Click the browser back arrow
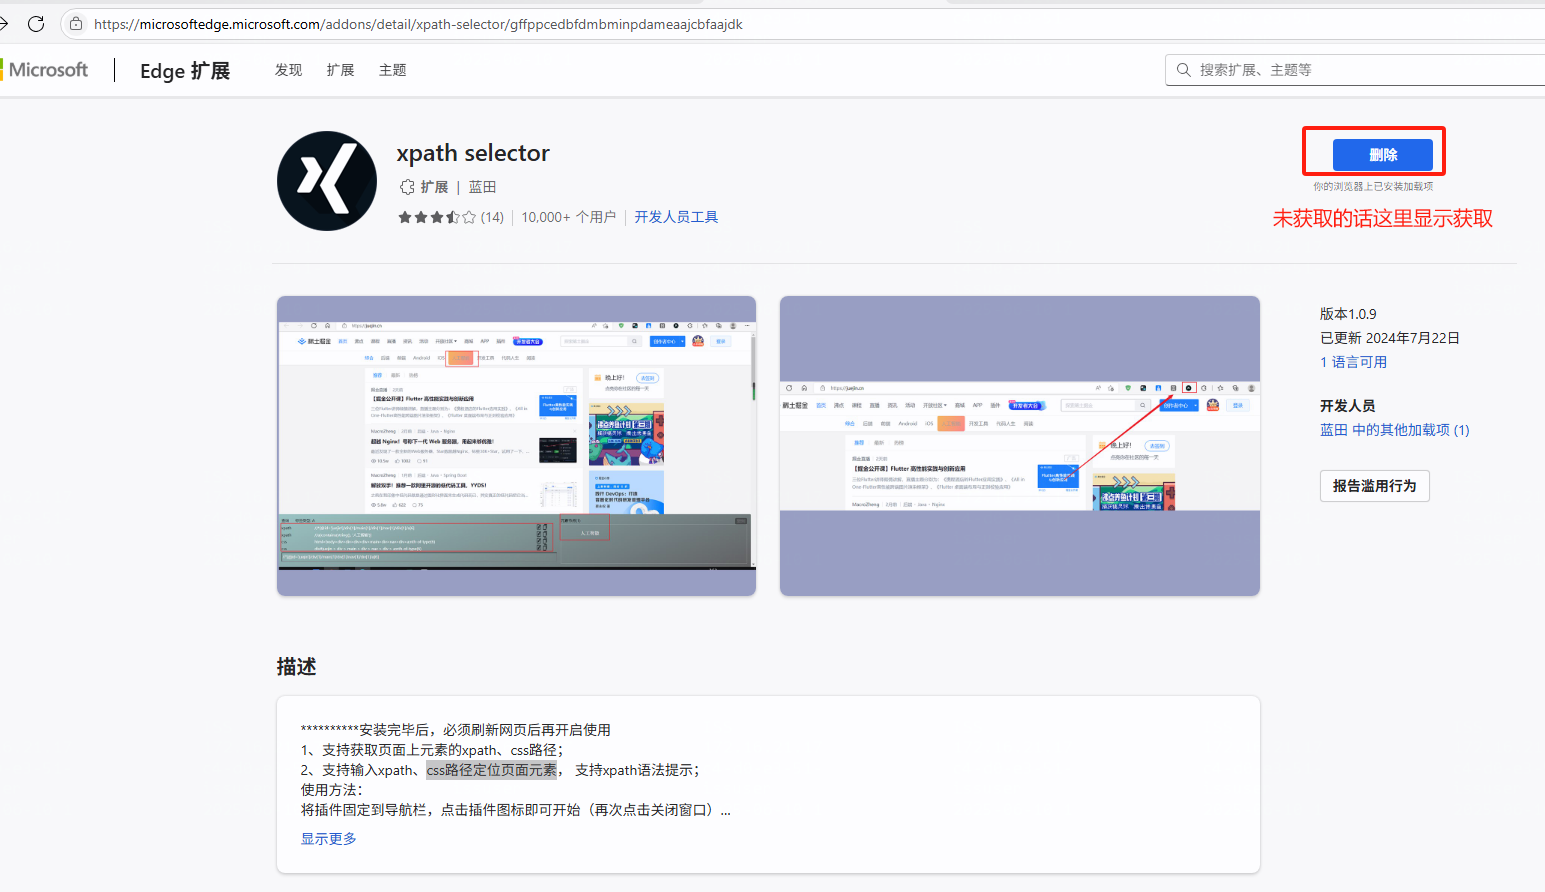Viewport: 1545px width, 892px height. 5,23
